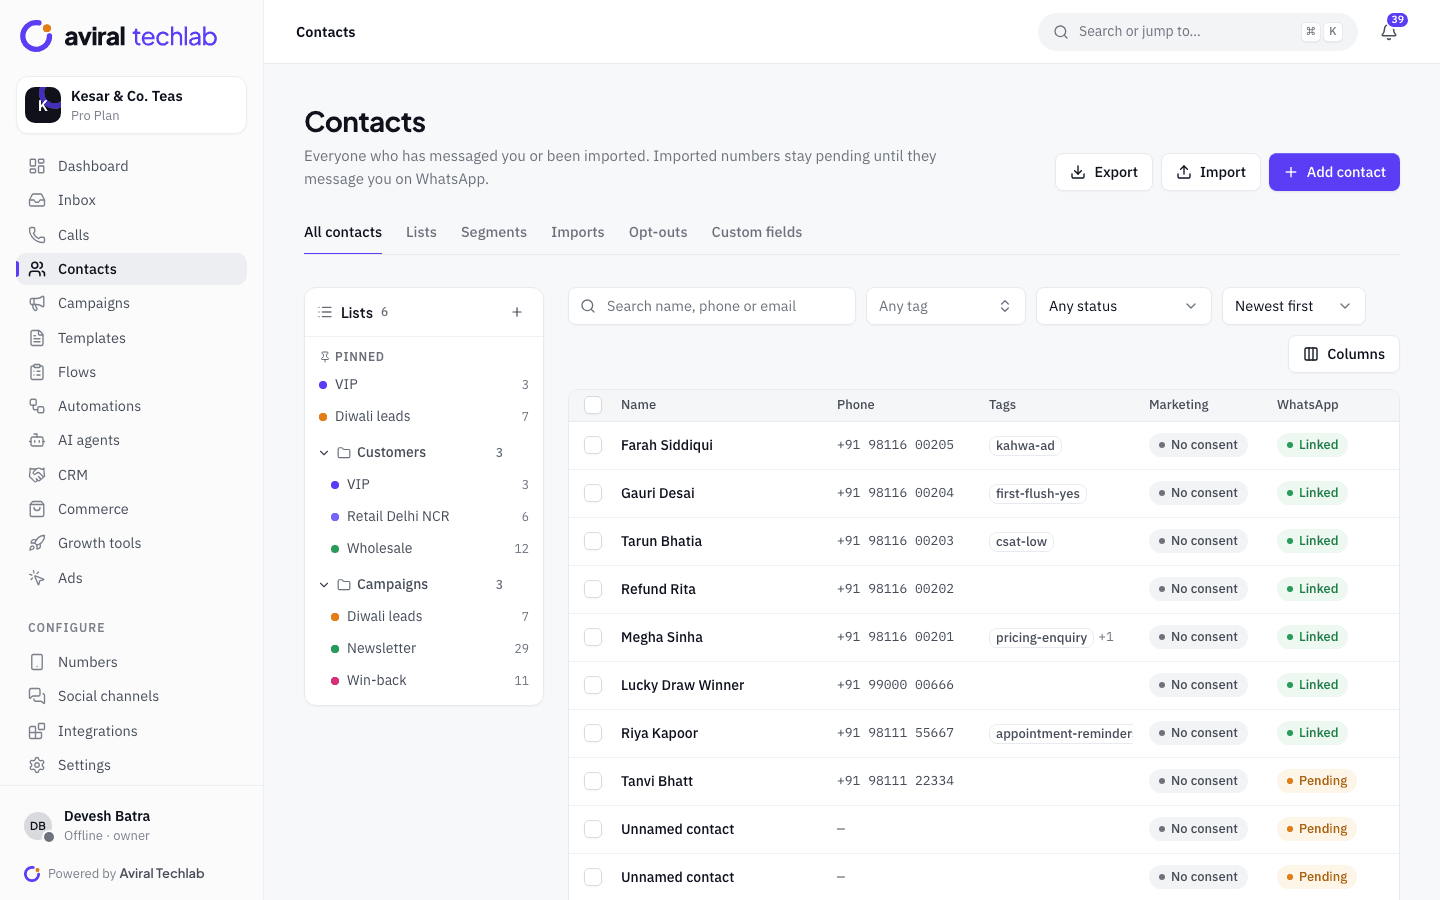
Task: Collapse the Customers folder
Action: click(324, 453)
